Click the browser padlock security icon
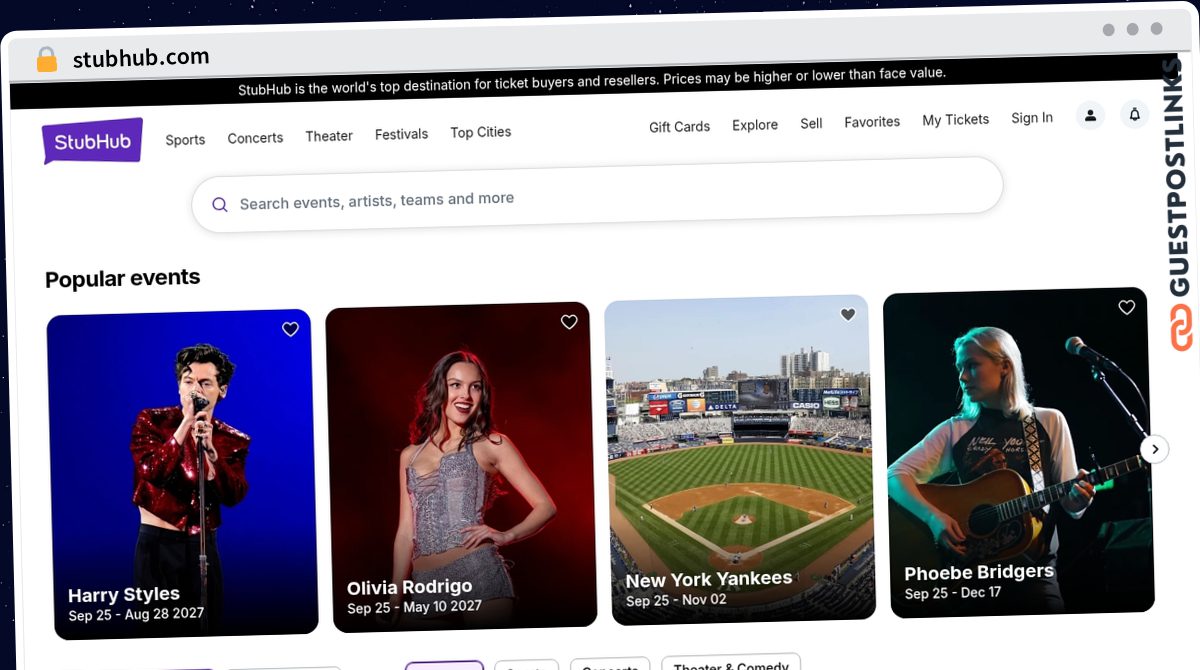Image resolution: width=1200 pixels, height=670 pixels. tap(47, 59)
